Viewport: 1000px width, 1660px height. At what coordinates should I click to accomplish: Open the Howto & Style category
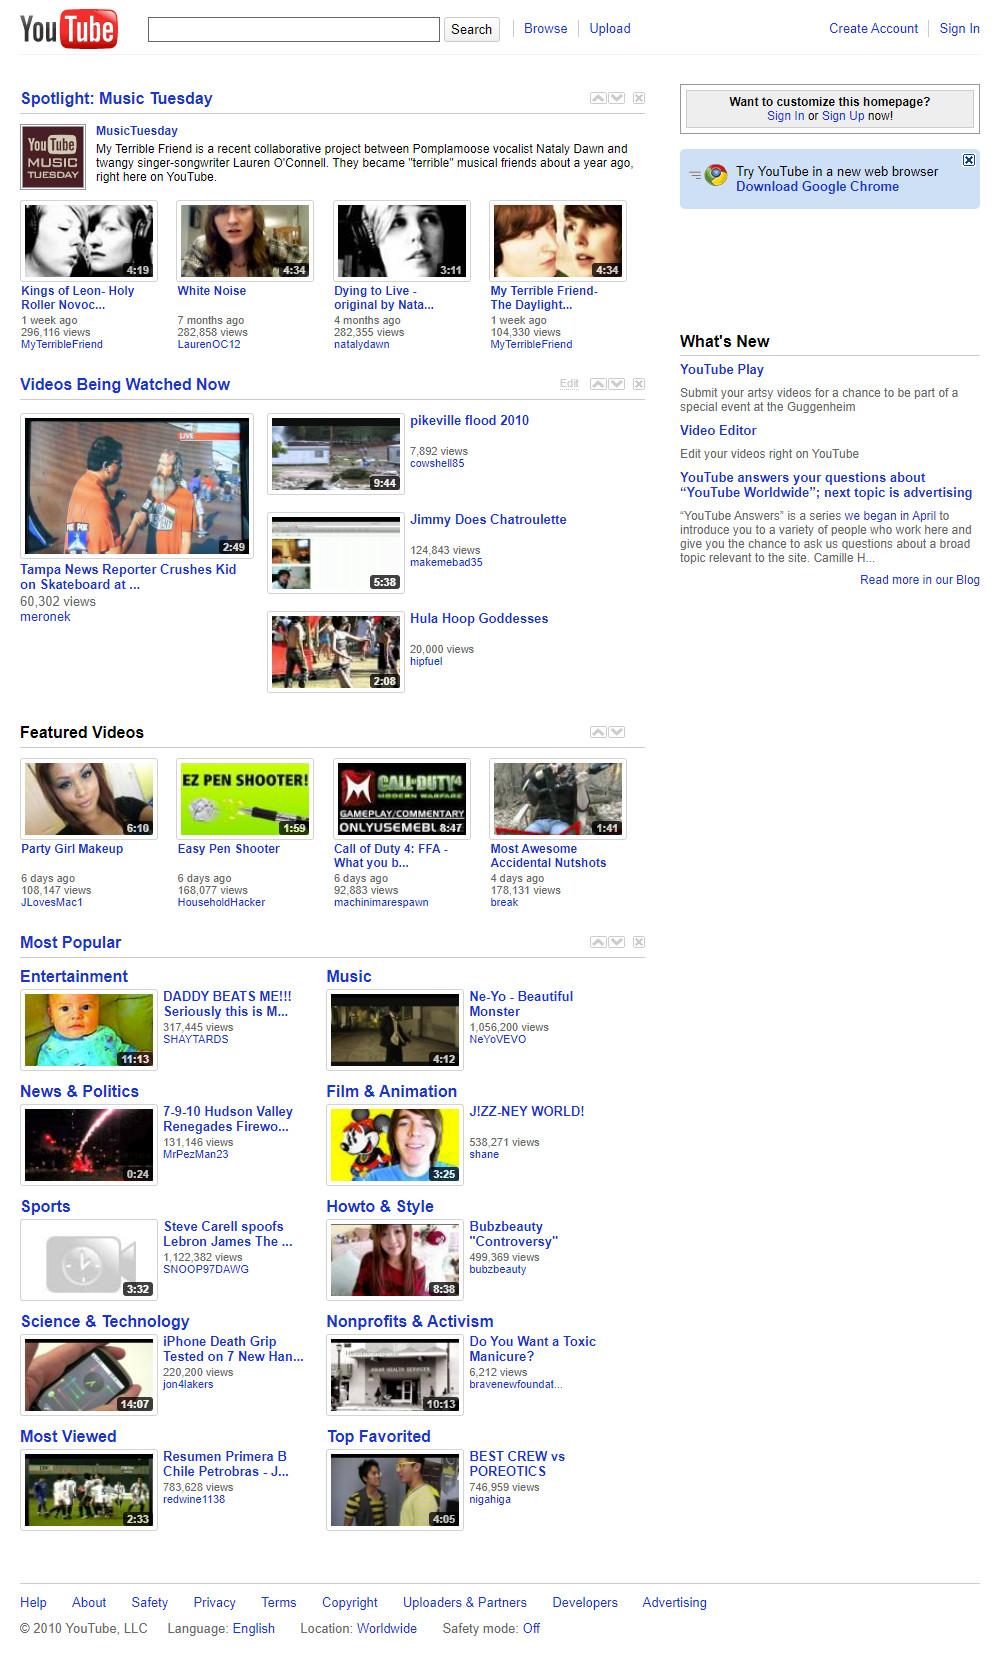tap(380, 1207)
